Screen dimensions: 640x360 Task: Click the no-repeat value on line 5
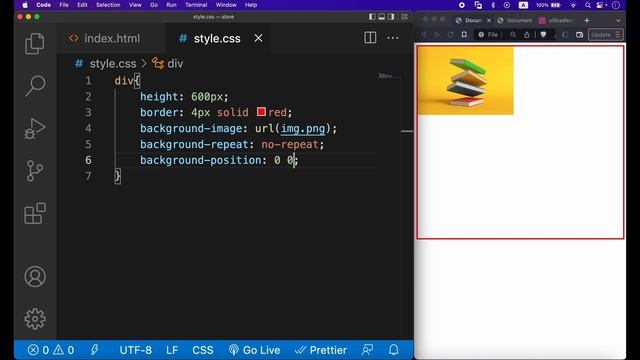[290, 144]
